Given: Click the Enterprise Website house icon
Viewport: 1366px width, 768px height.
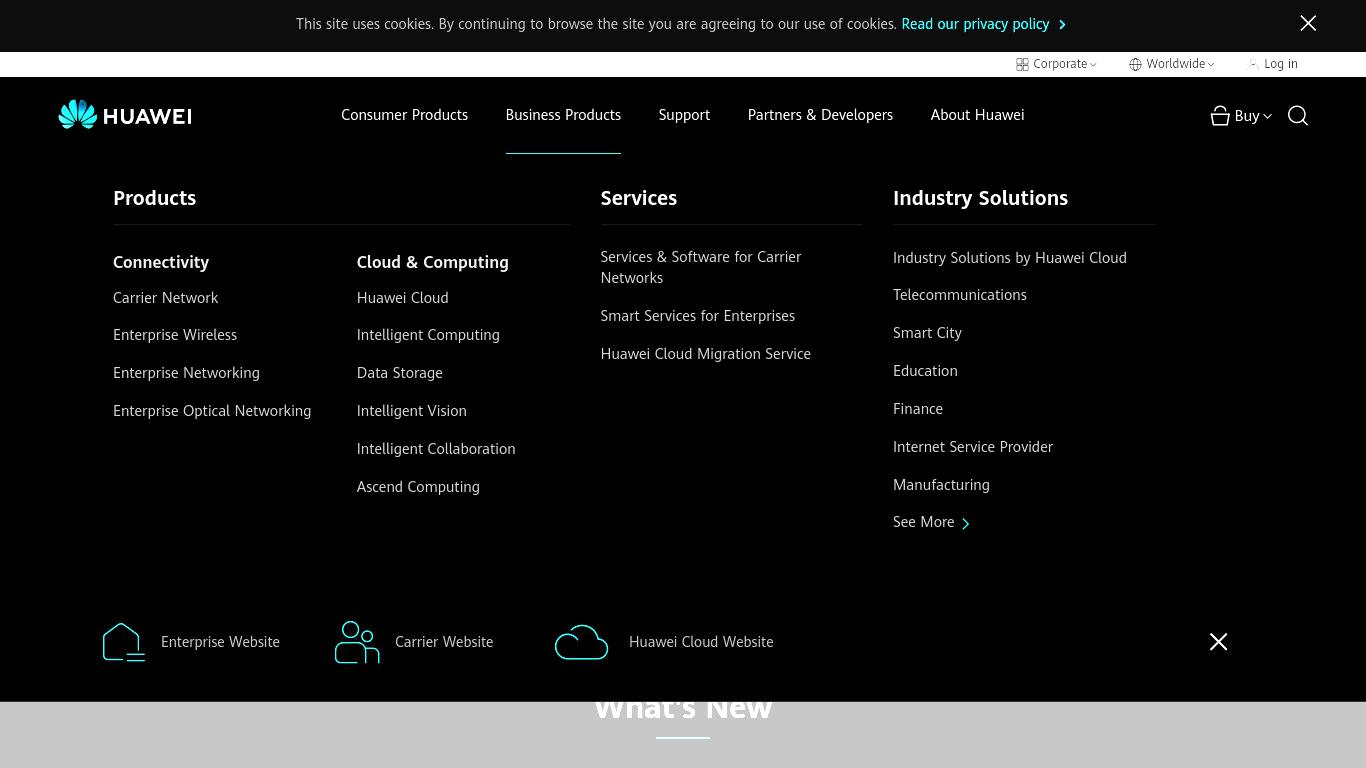Looking at the screenshot, I should click(124, 642).
